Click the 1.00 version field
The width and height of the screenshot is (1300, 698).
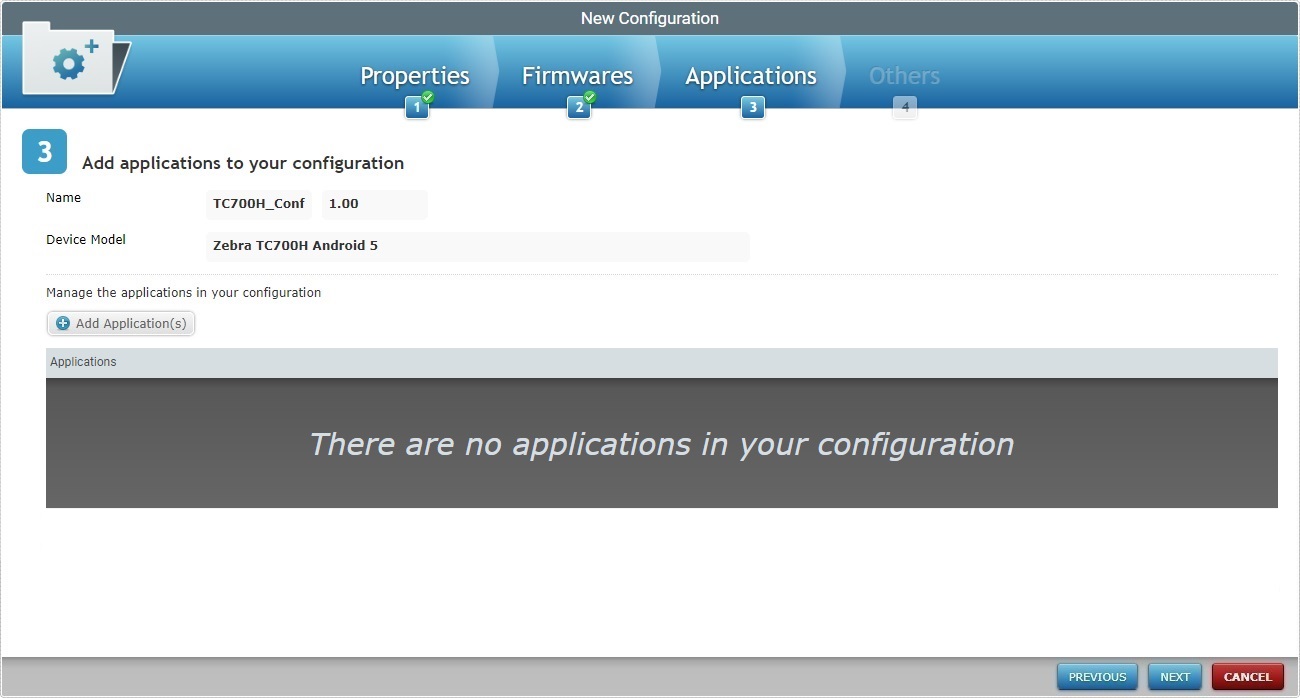[x=373, y=204]
